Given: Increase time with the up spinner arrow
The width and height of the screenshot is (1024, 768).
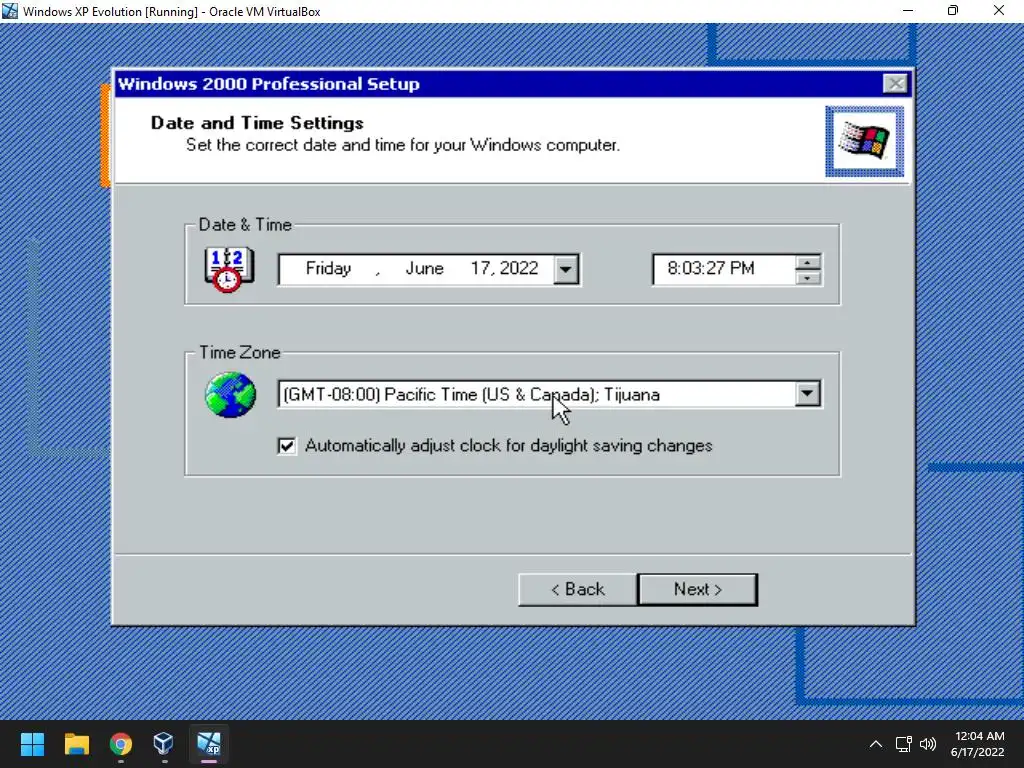Looking at the screenshot, I should [x=808, y=263].
